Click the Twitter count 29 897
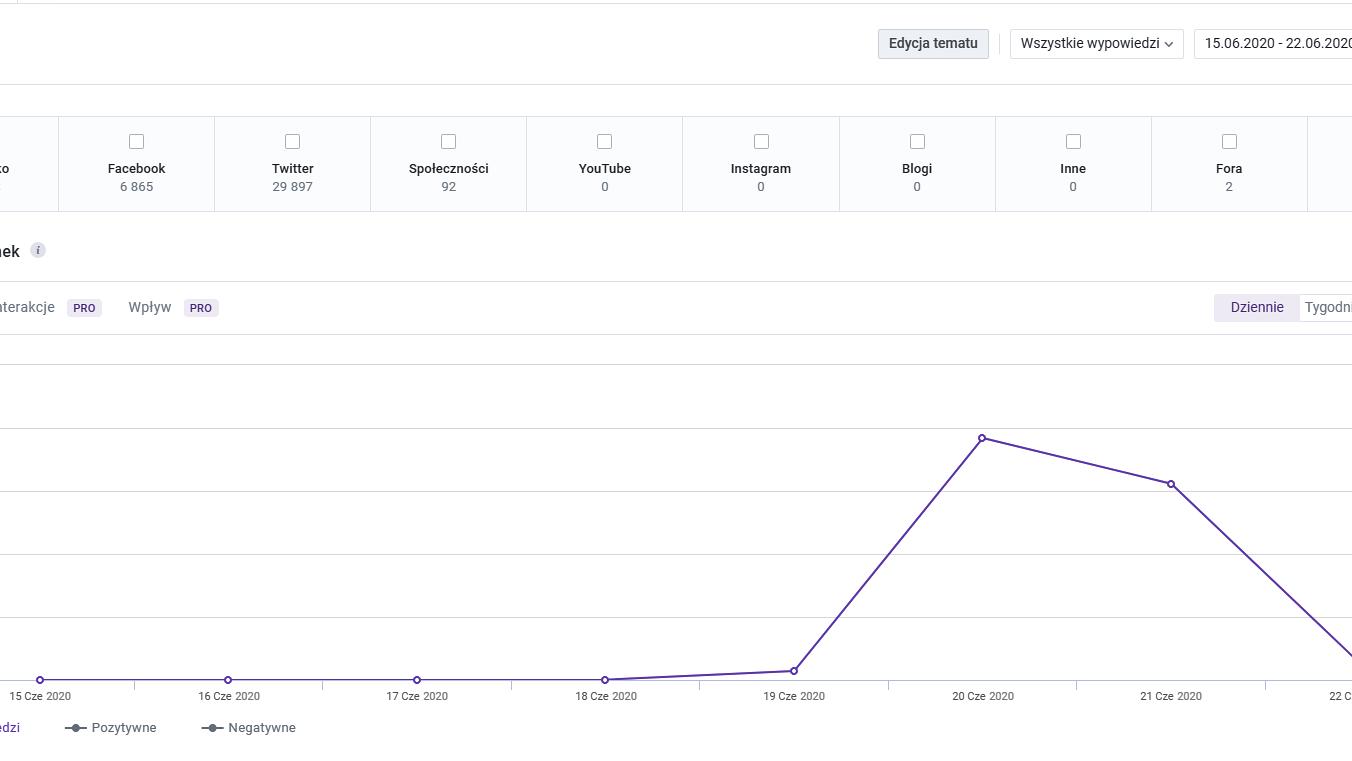The height and width of the screenshot is (761, 1352). 292,187
